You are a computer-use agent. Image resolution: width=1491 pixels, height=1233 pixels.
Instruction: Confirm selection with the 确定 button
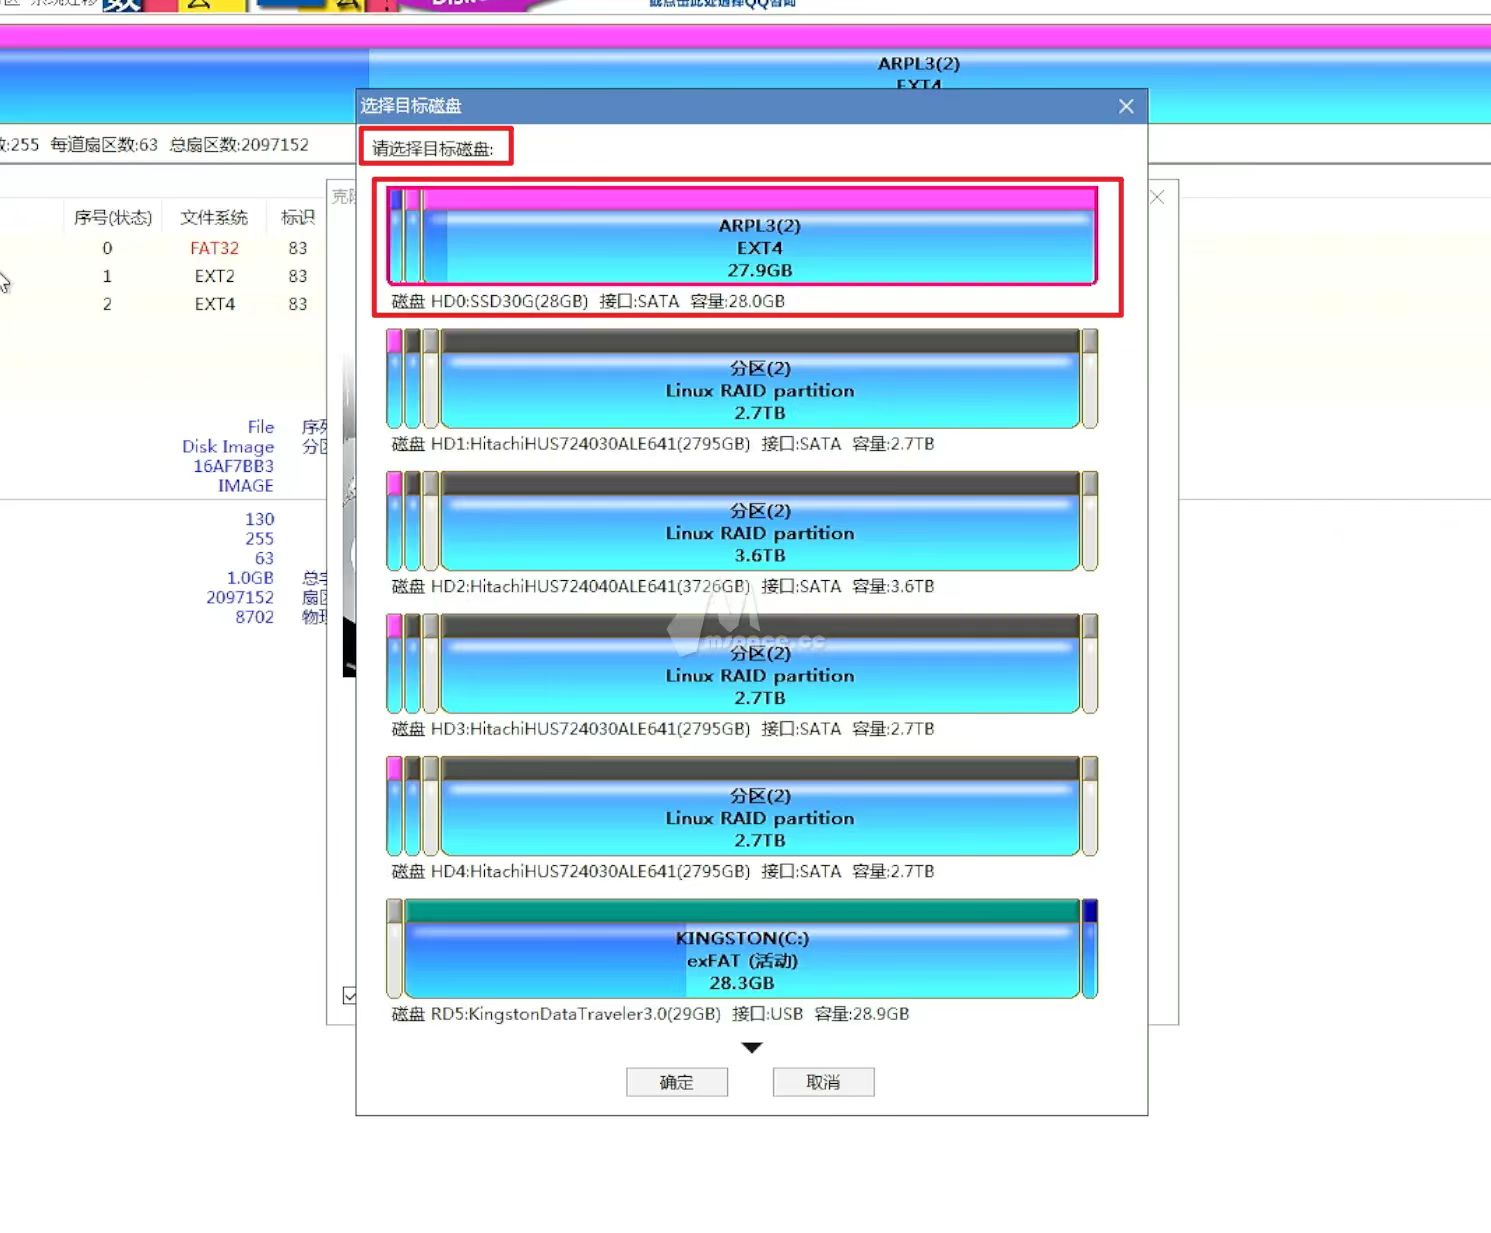(676, 1081)
